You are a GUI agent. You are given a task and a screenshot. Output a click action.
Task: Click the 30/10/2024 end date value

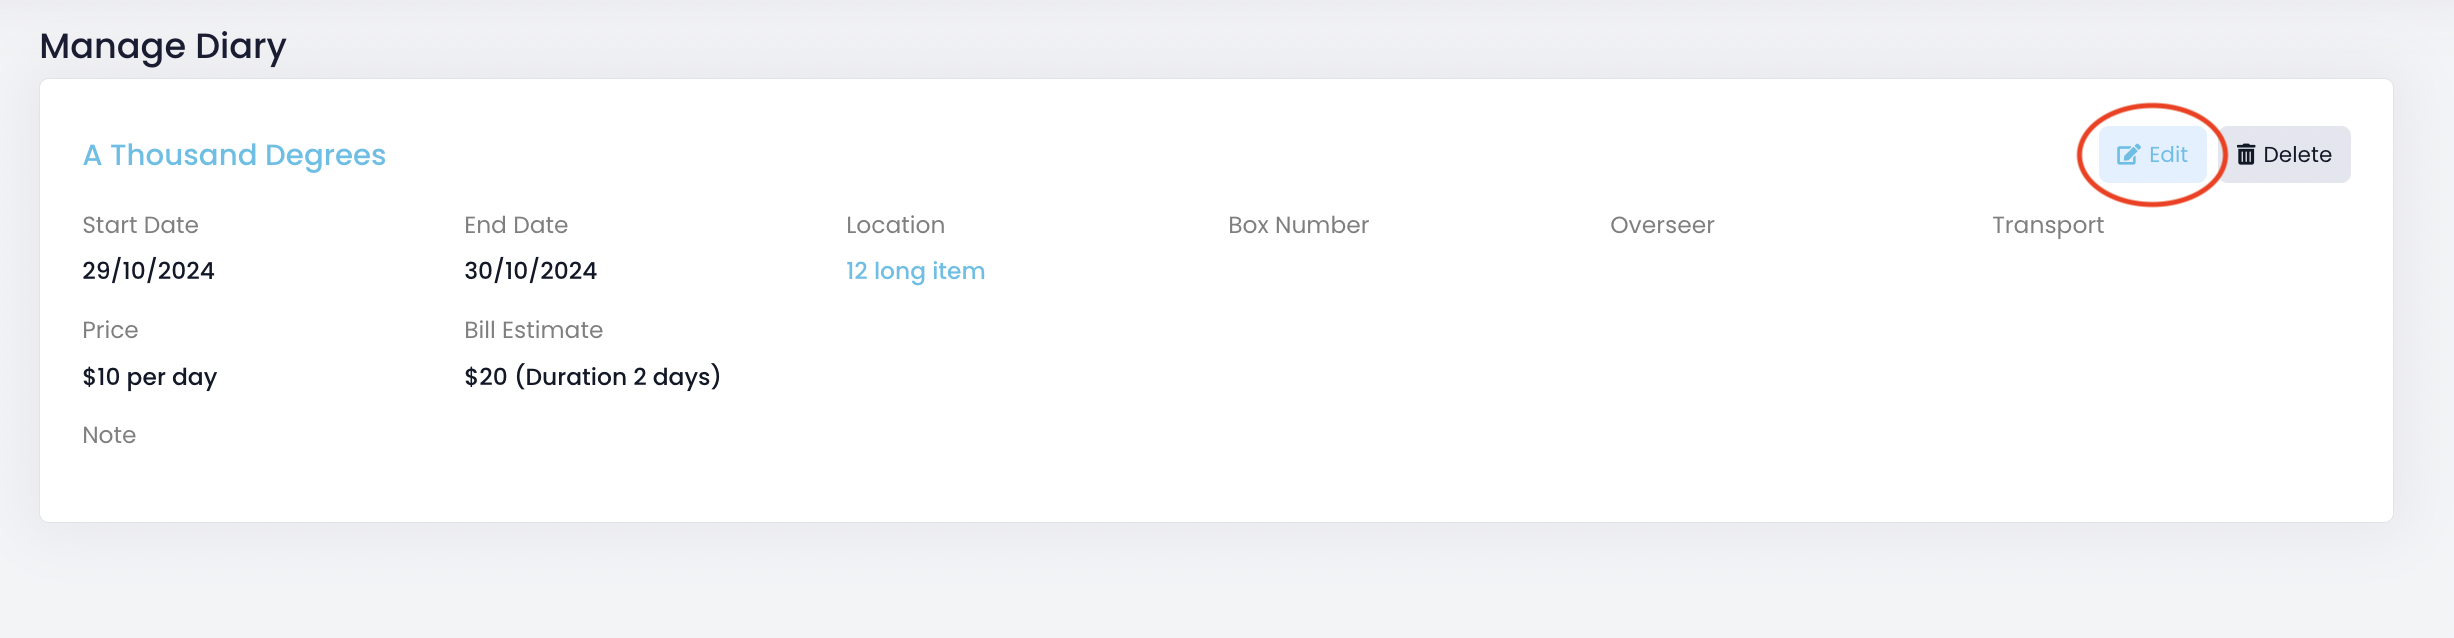point(530,271)
